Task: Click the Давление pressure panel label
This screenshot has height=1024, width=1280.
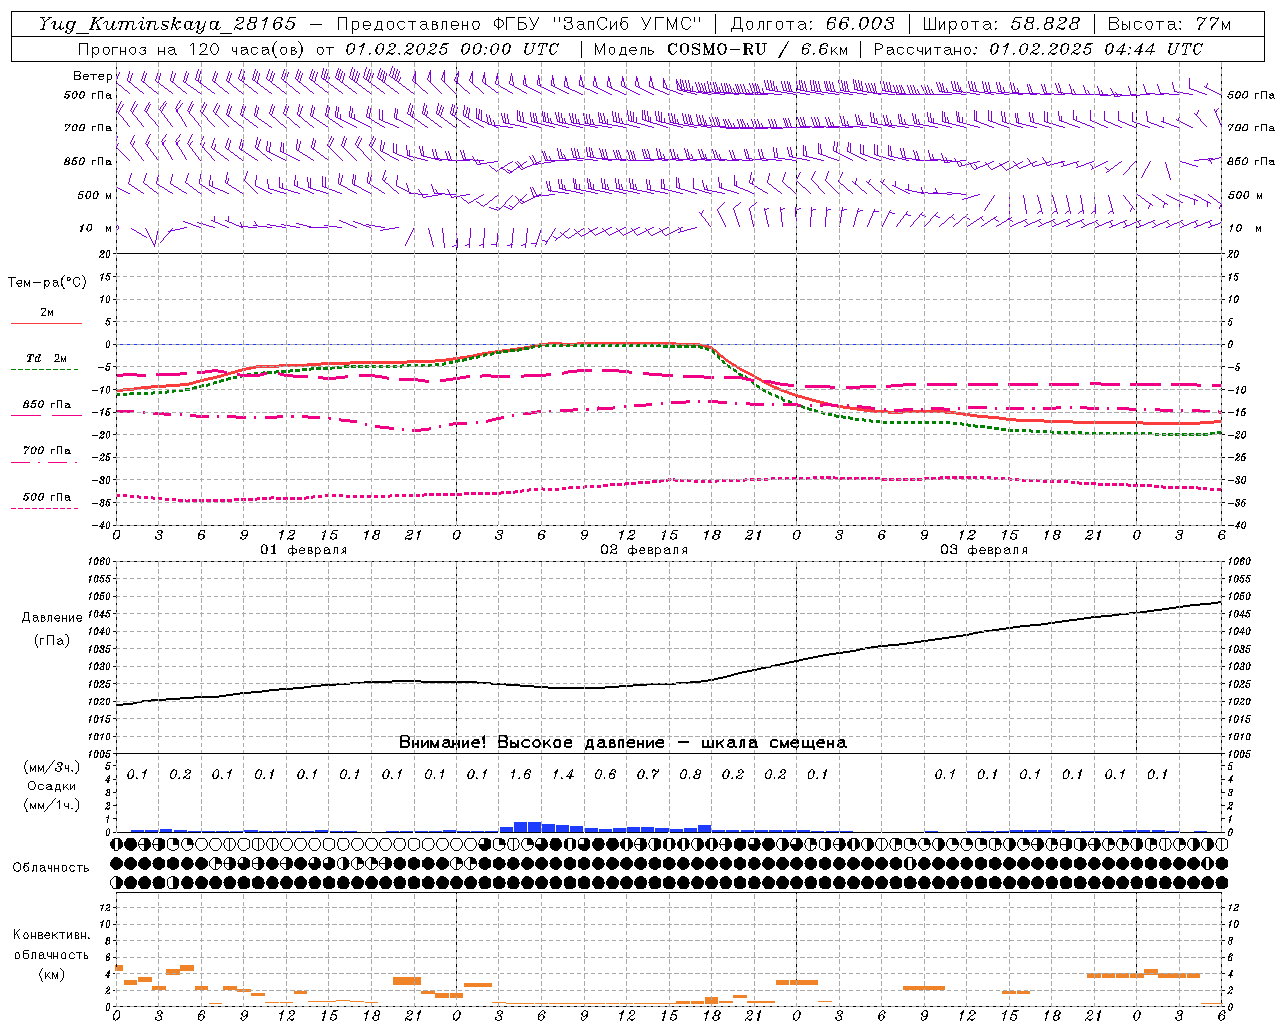Action: (x=52, y=618)
